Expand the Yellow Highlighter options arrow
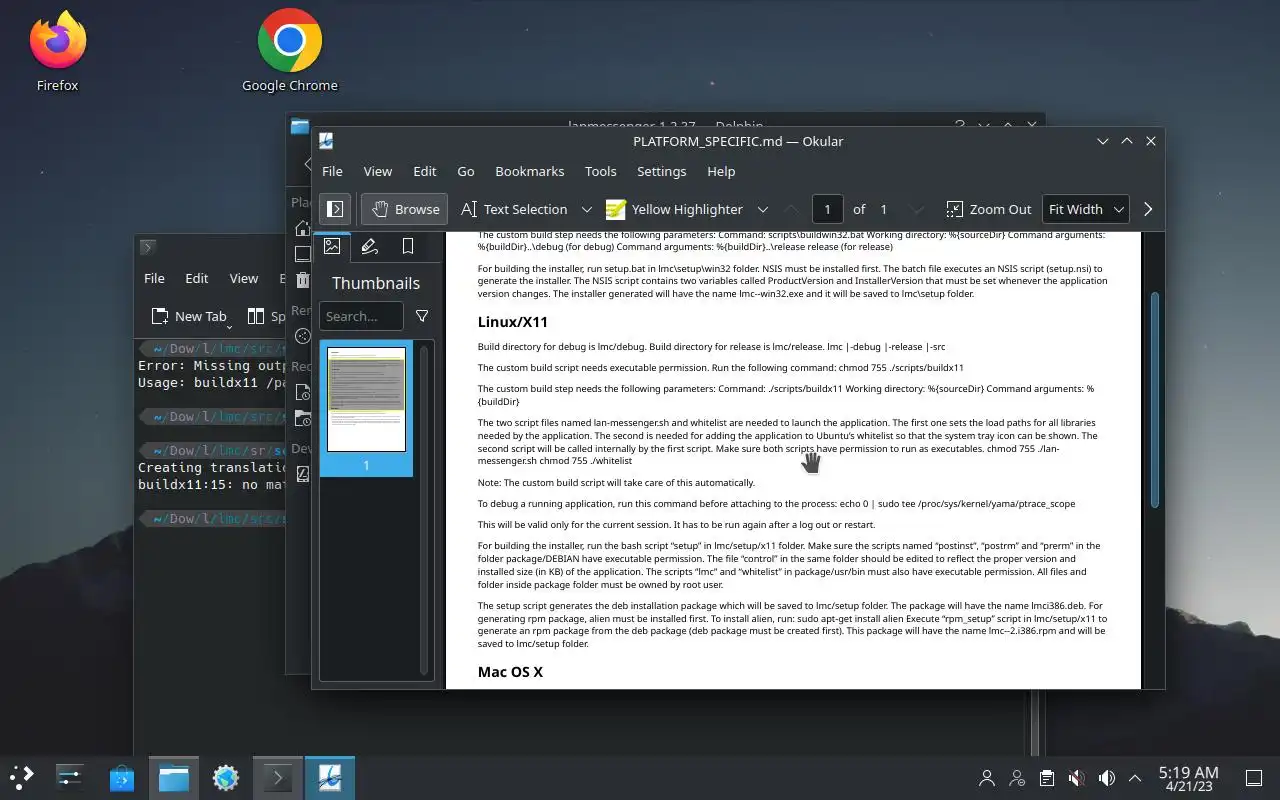This screenshot has width=1280, height=800. pyautogui.click(x=762, y=209)
